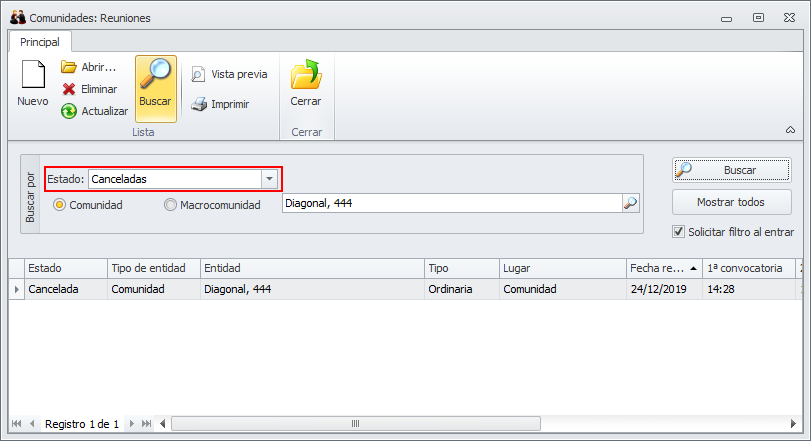This screenshot has height=441, width=811.
Task: Click the Mostrar todos button
Action: (x=731, y=202)
